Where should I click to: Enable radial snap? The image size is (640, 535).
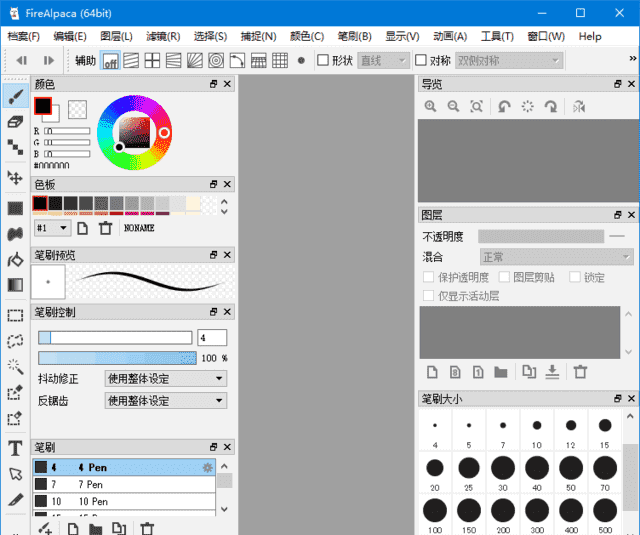point(195,60)
